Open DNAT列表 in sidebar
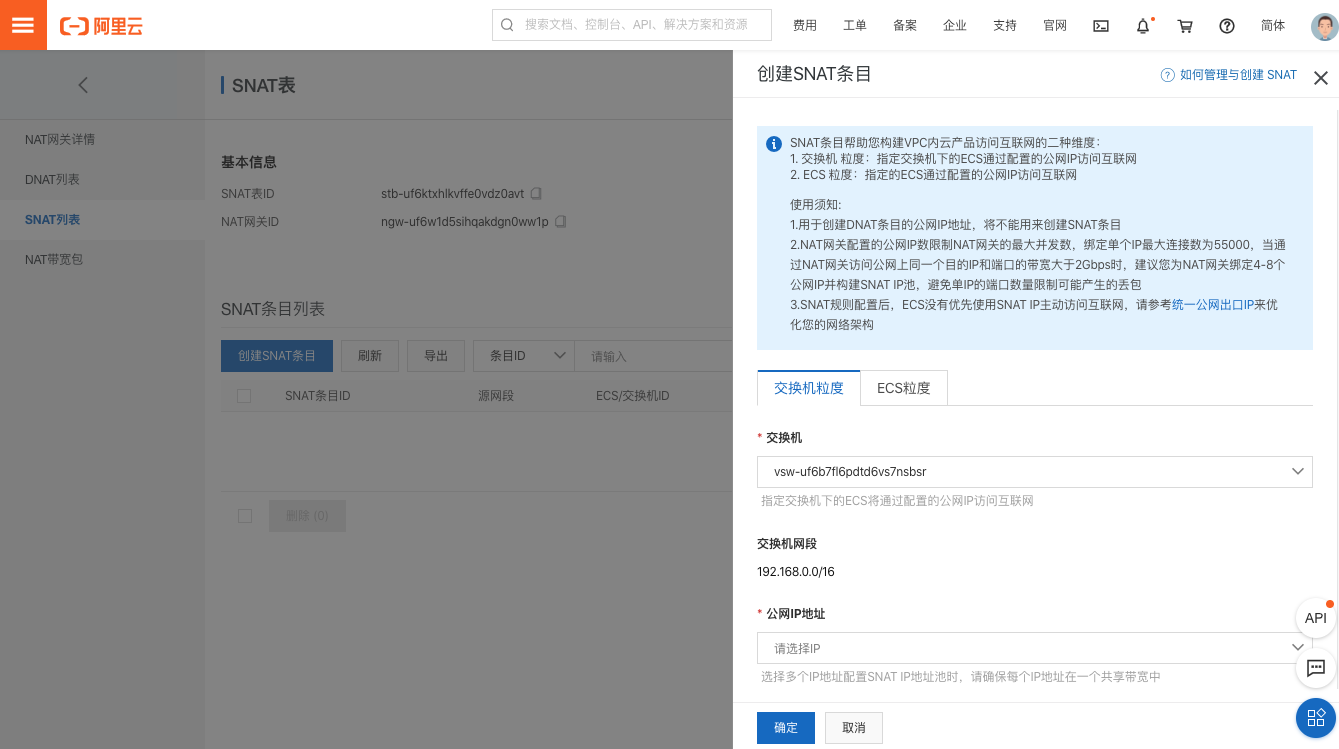The height and width of the screenshot is (749, 1339). [x=52, y=179]
